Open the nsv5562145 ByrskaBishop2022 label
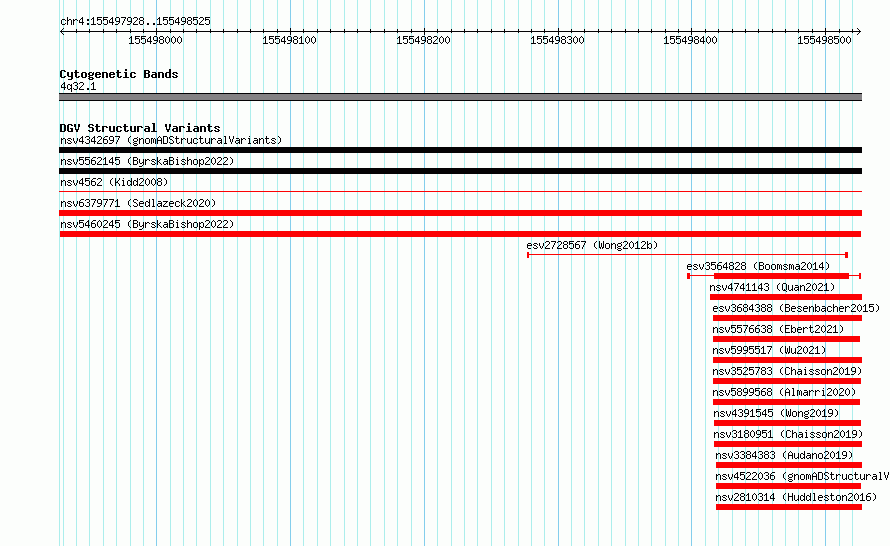 (x=147, y=161)
